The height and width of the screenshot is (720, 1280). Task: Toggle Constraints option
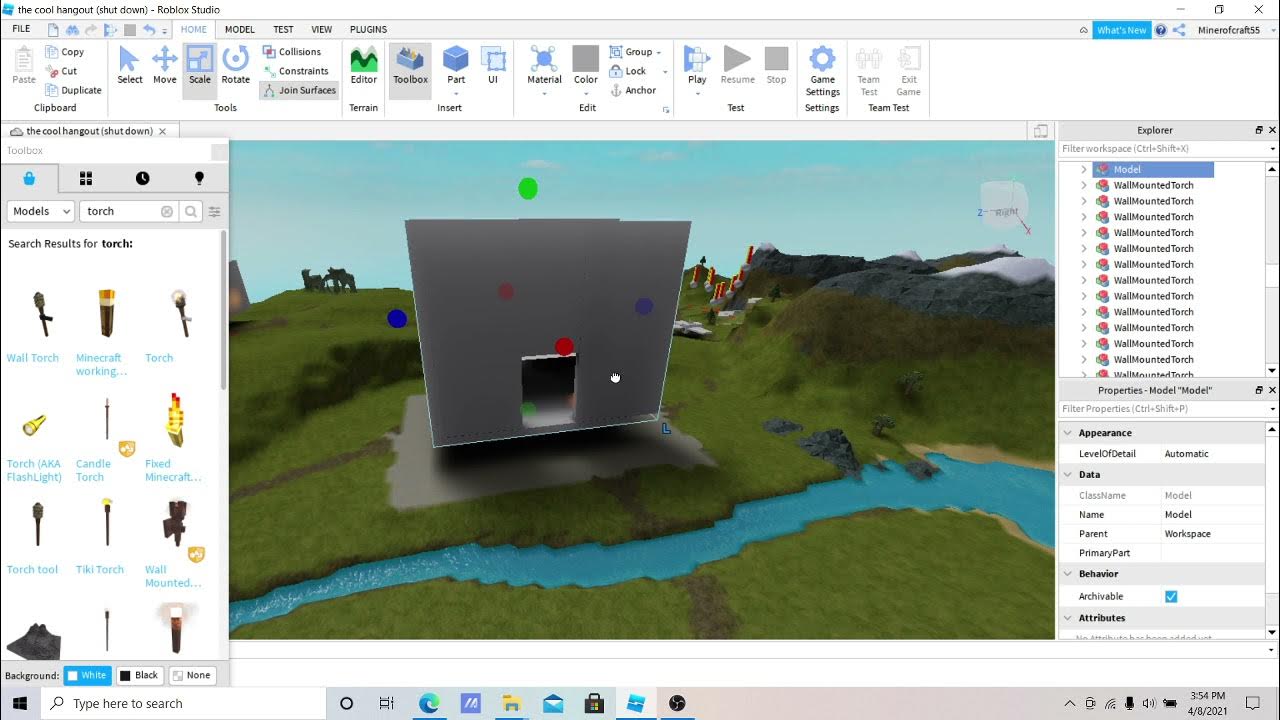[295, 71]
